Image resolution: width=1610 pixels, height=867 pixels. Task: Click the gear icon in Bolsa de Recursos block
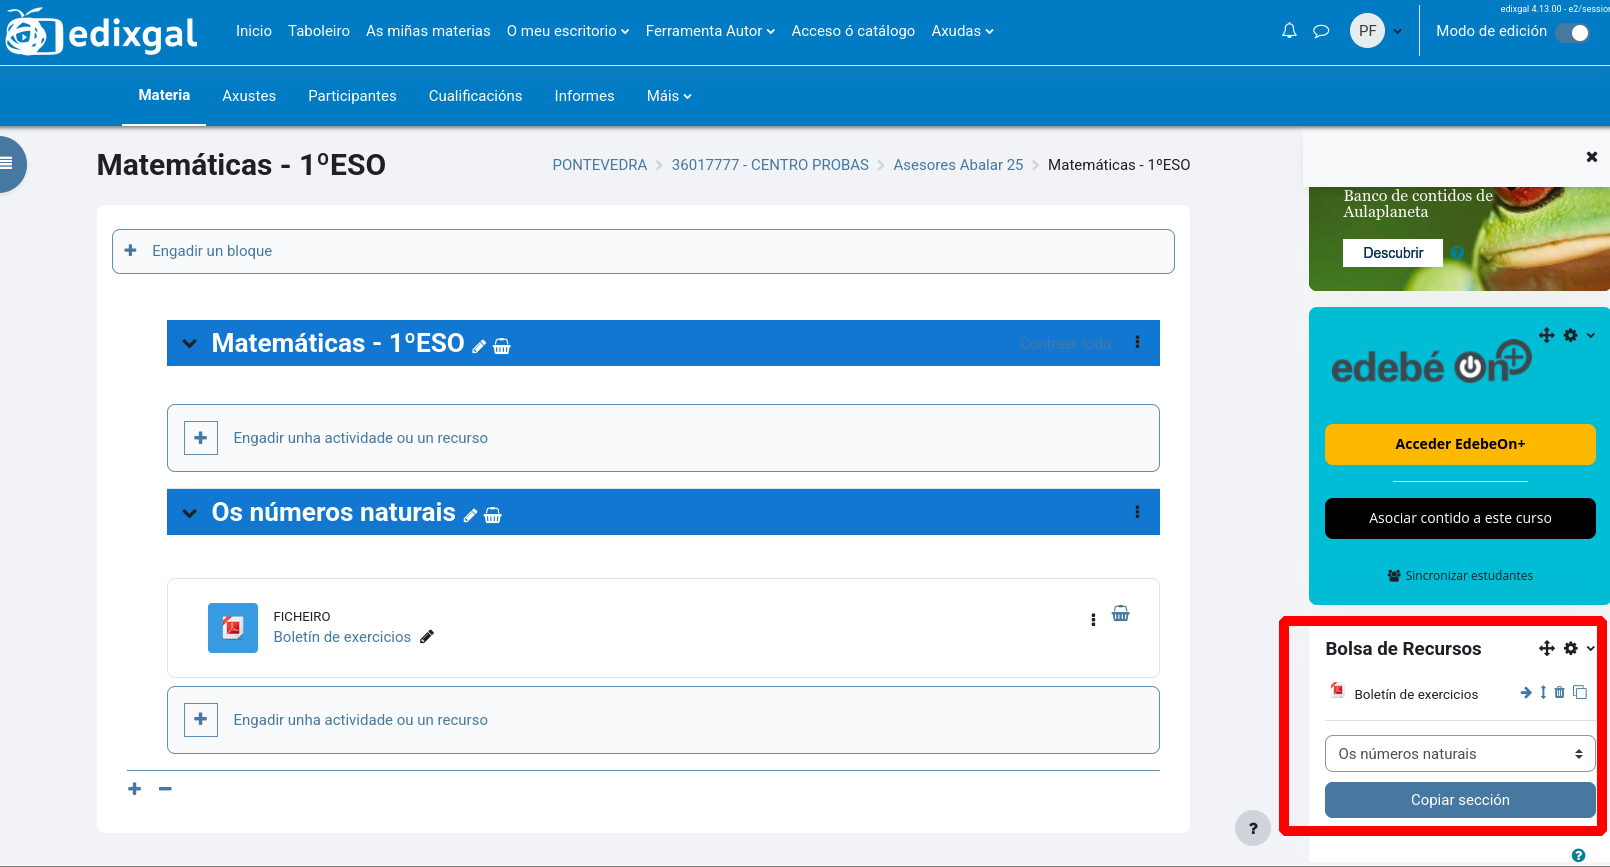point(1571,649)
